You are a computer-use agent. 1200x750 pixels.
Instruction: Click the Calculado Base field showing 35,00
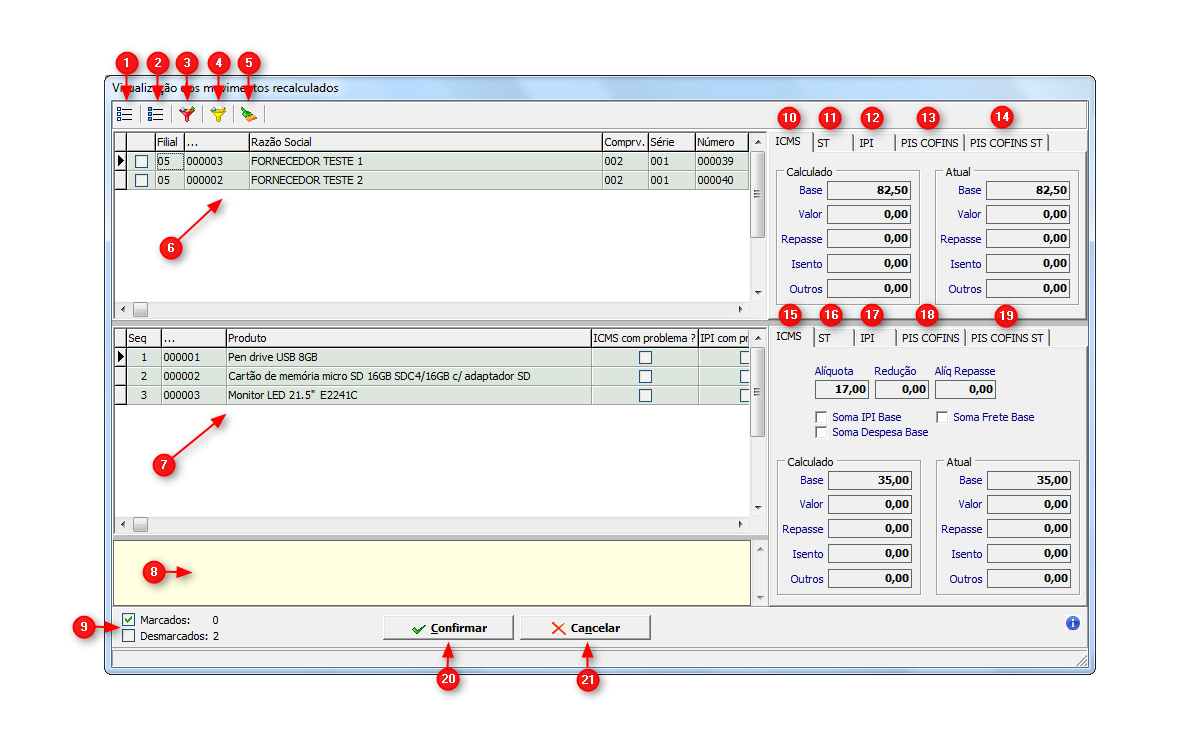point(869,480)
